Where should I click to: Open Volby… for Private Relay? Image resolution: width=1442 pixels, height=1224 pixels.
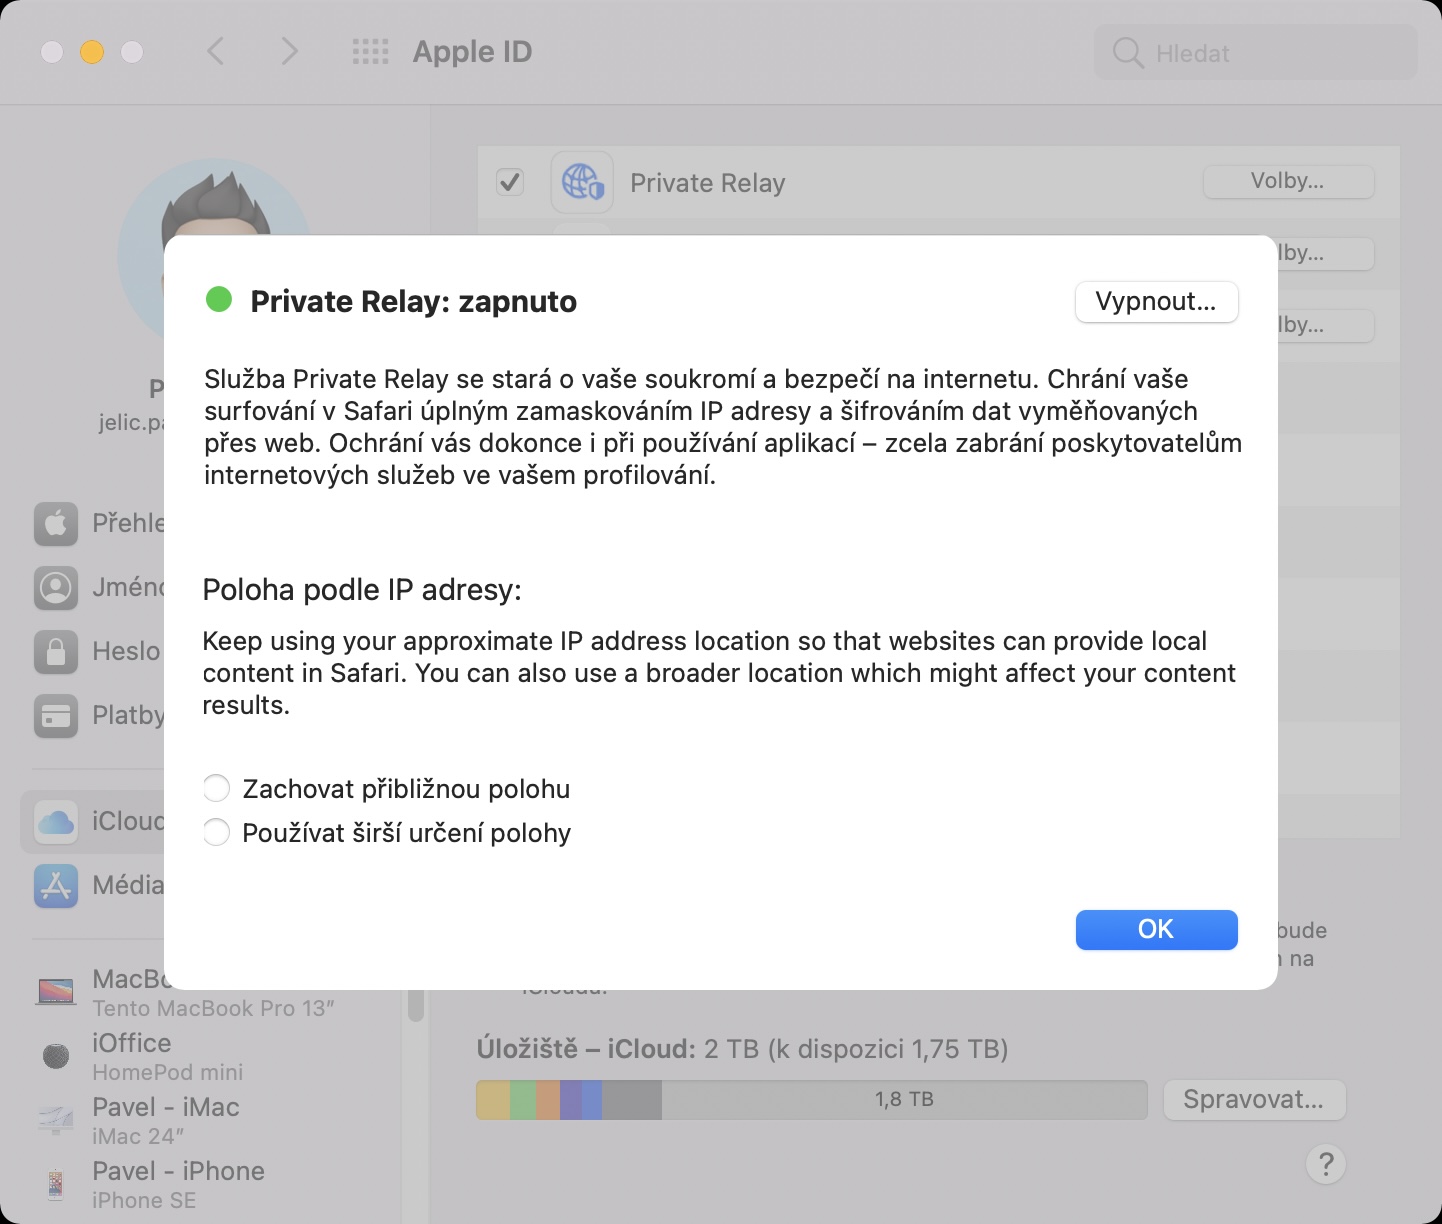(x=1288, y=182)
